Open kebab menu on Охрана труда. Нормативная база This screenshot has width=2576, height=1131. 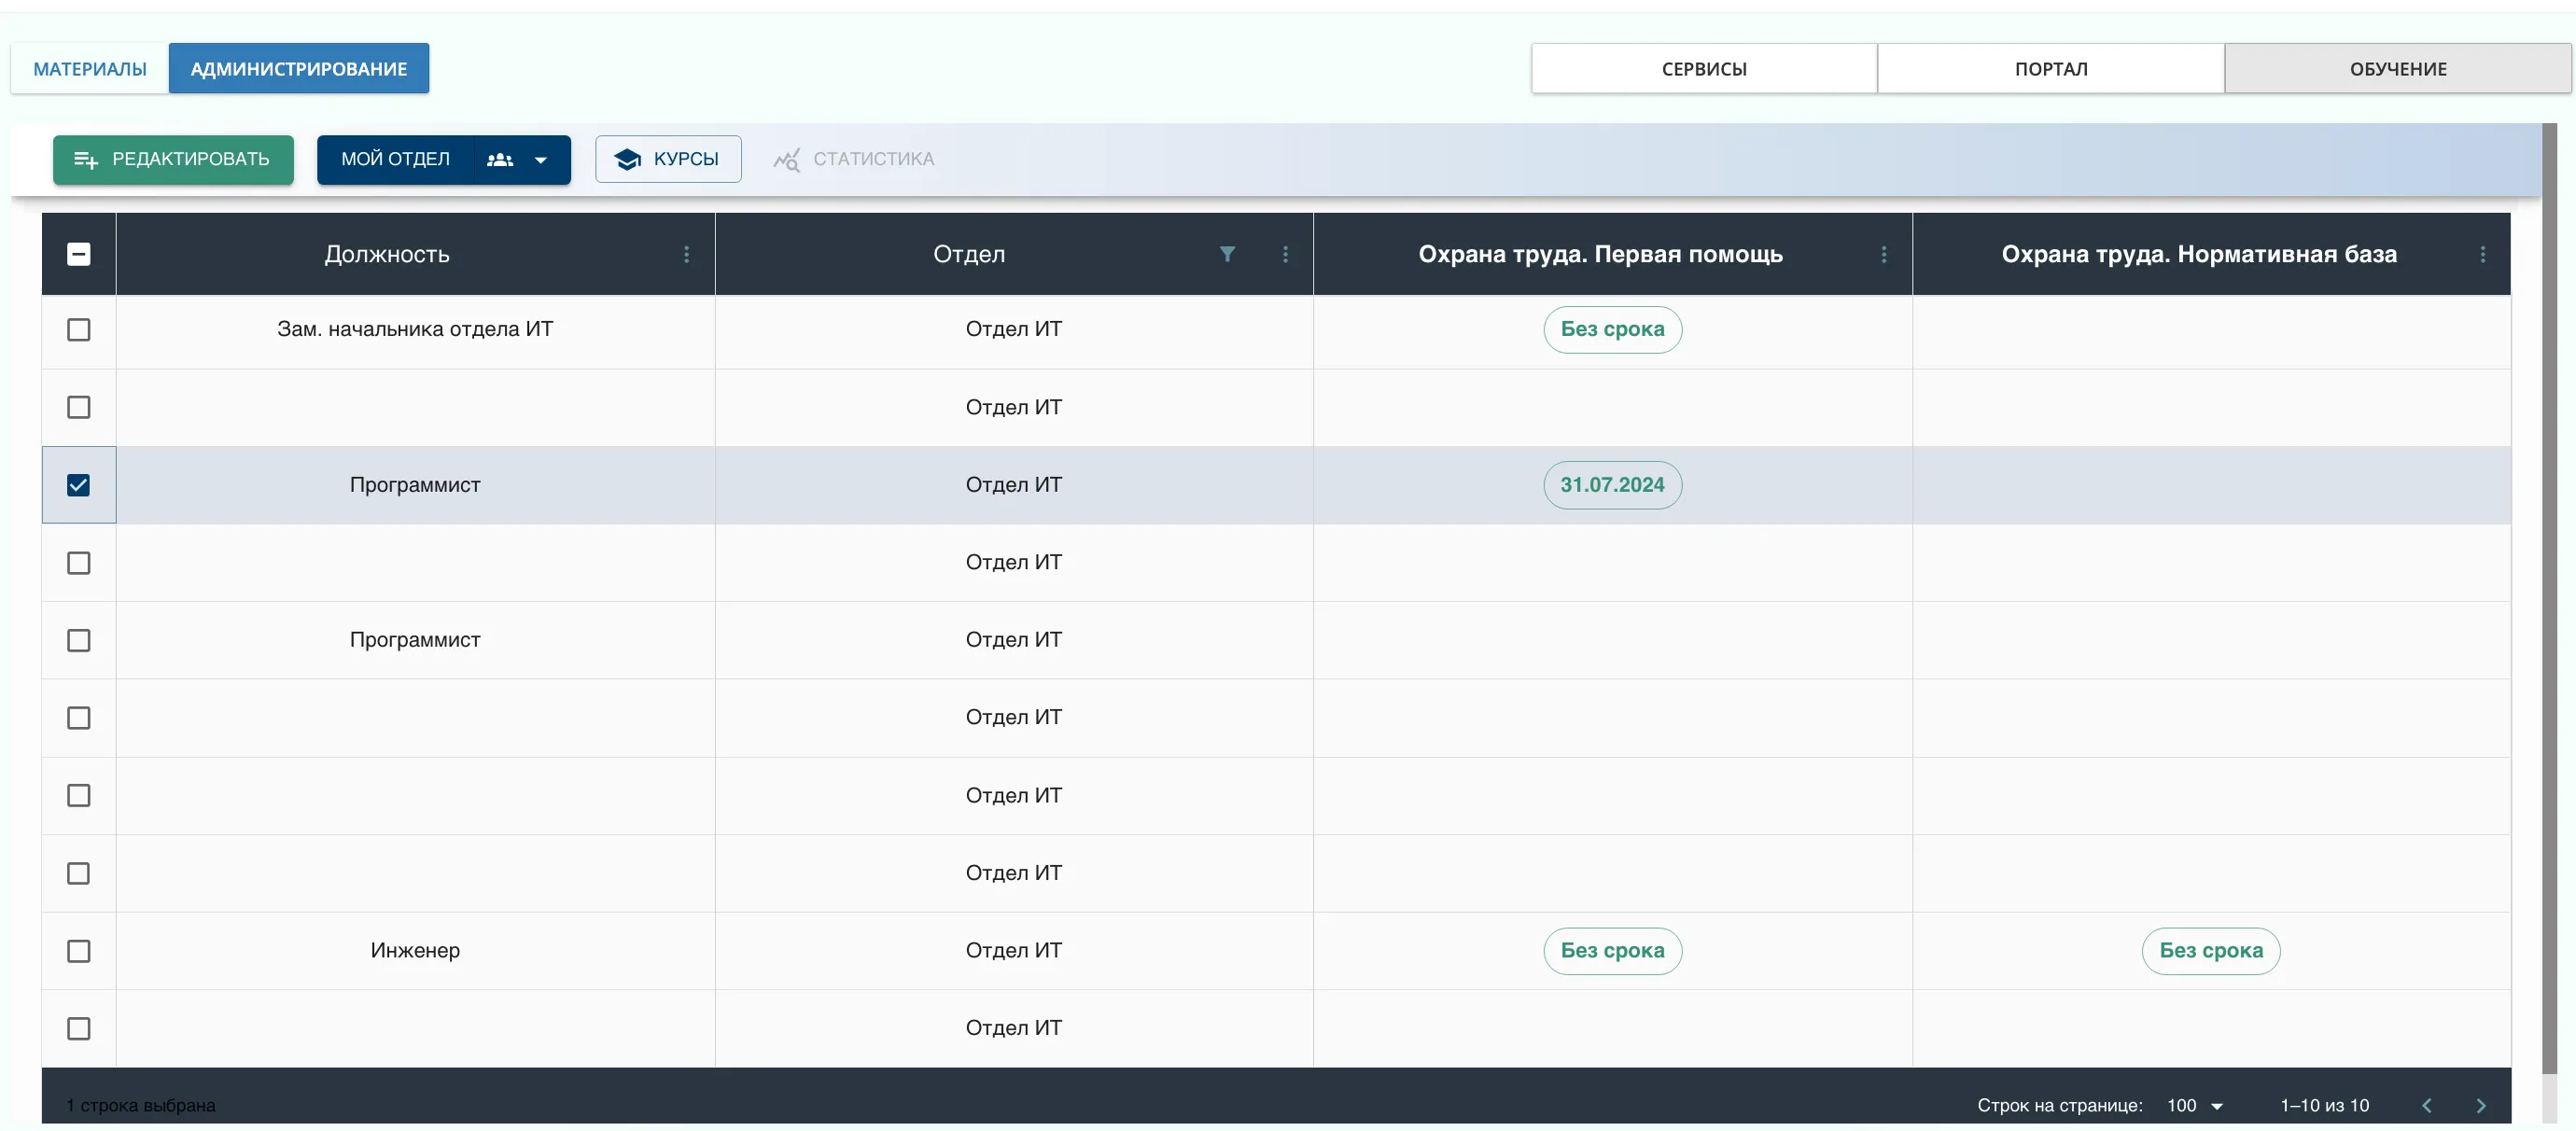2483,254
